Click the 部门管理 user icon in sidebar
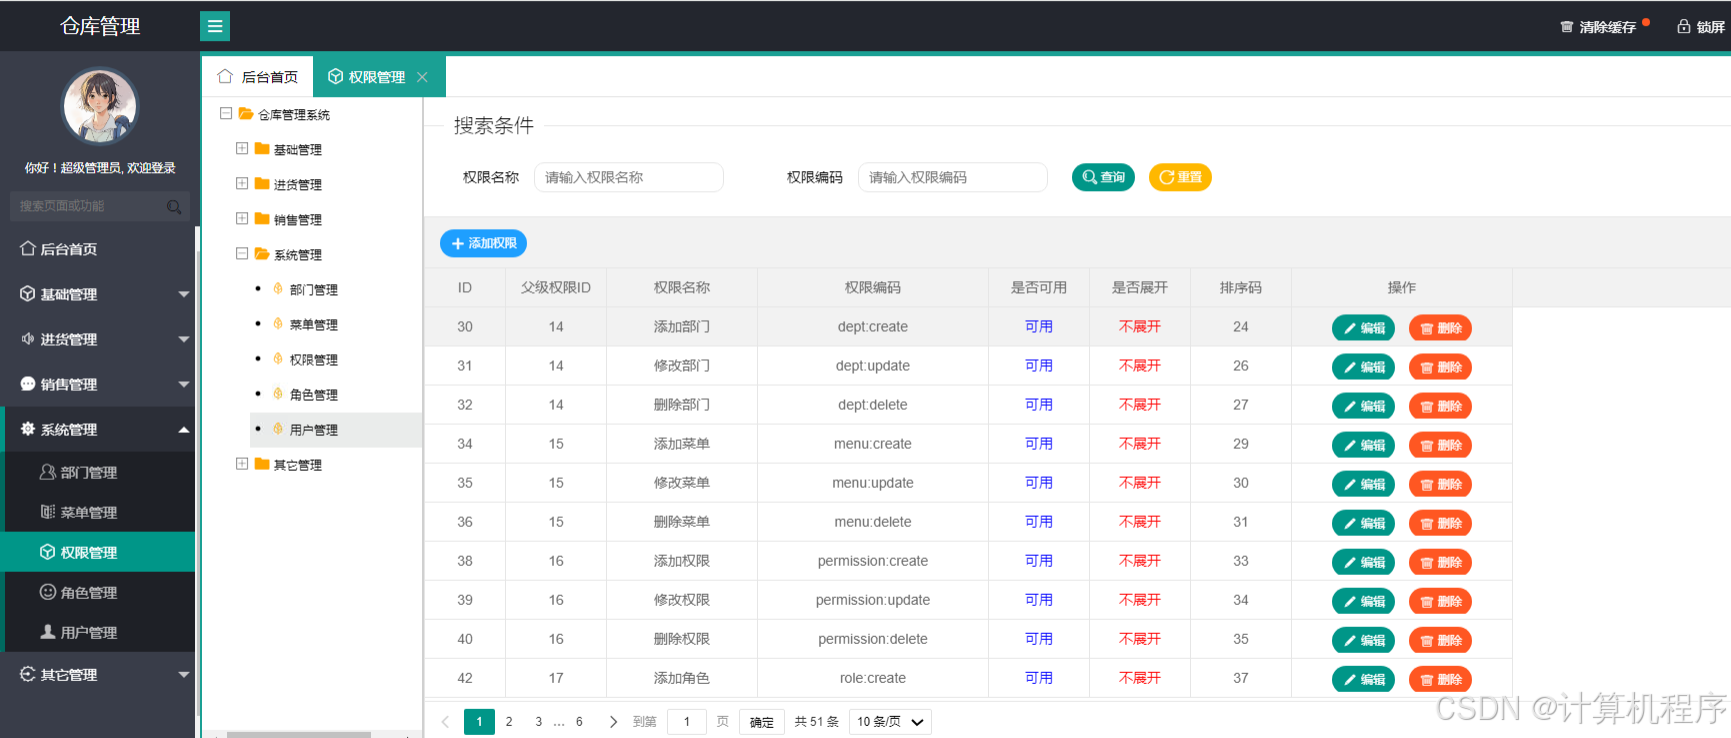This screenshot has width=1731, height=738. (x=47, y=472)
